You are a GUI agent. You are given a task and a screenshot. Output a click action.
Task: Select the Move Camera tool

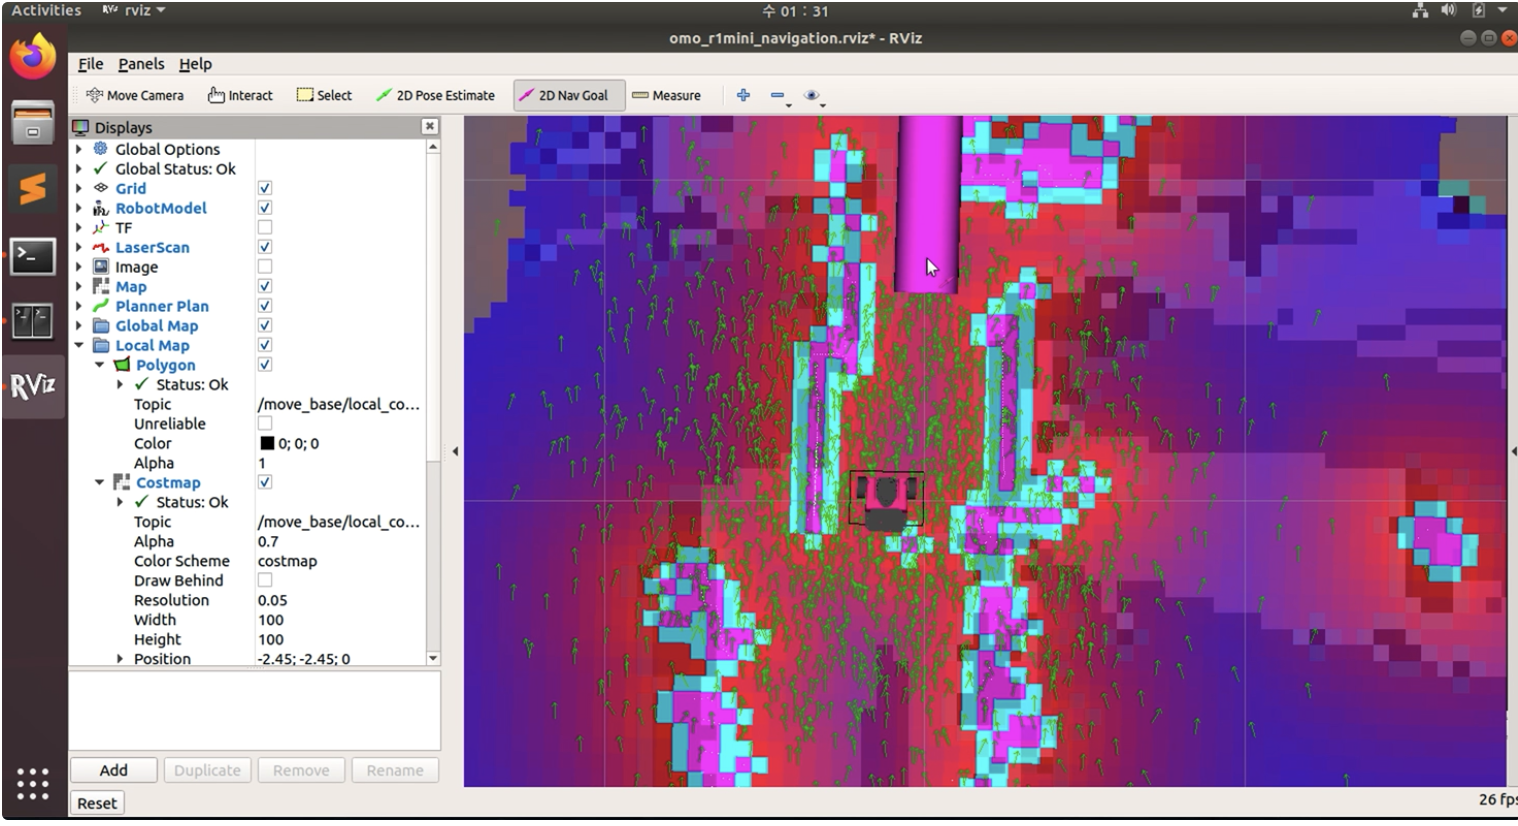coord(135,95)
